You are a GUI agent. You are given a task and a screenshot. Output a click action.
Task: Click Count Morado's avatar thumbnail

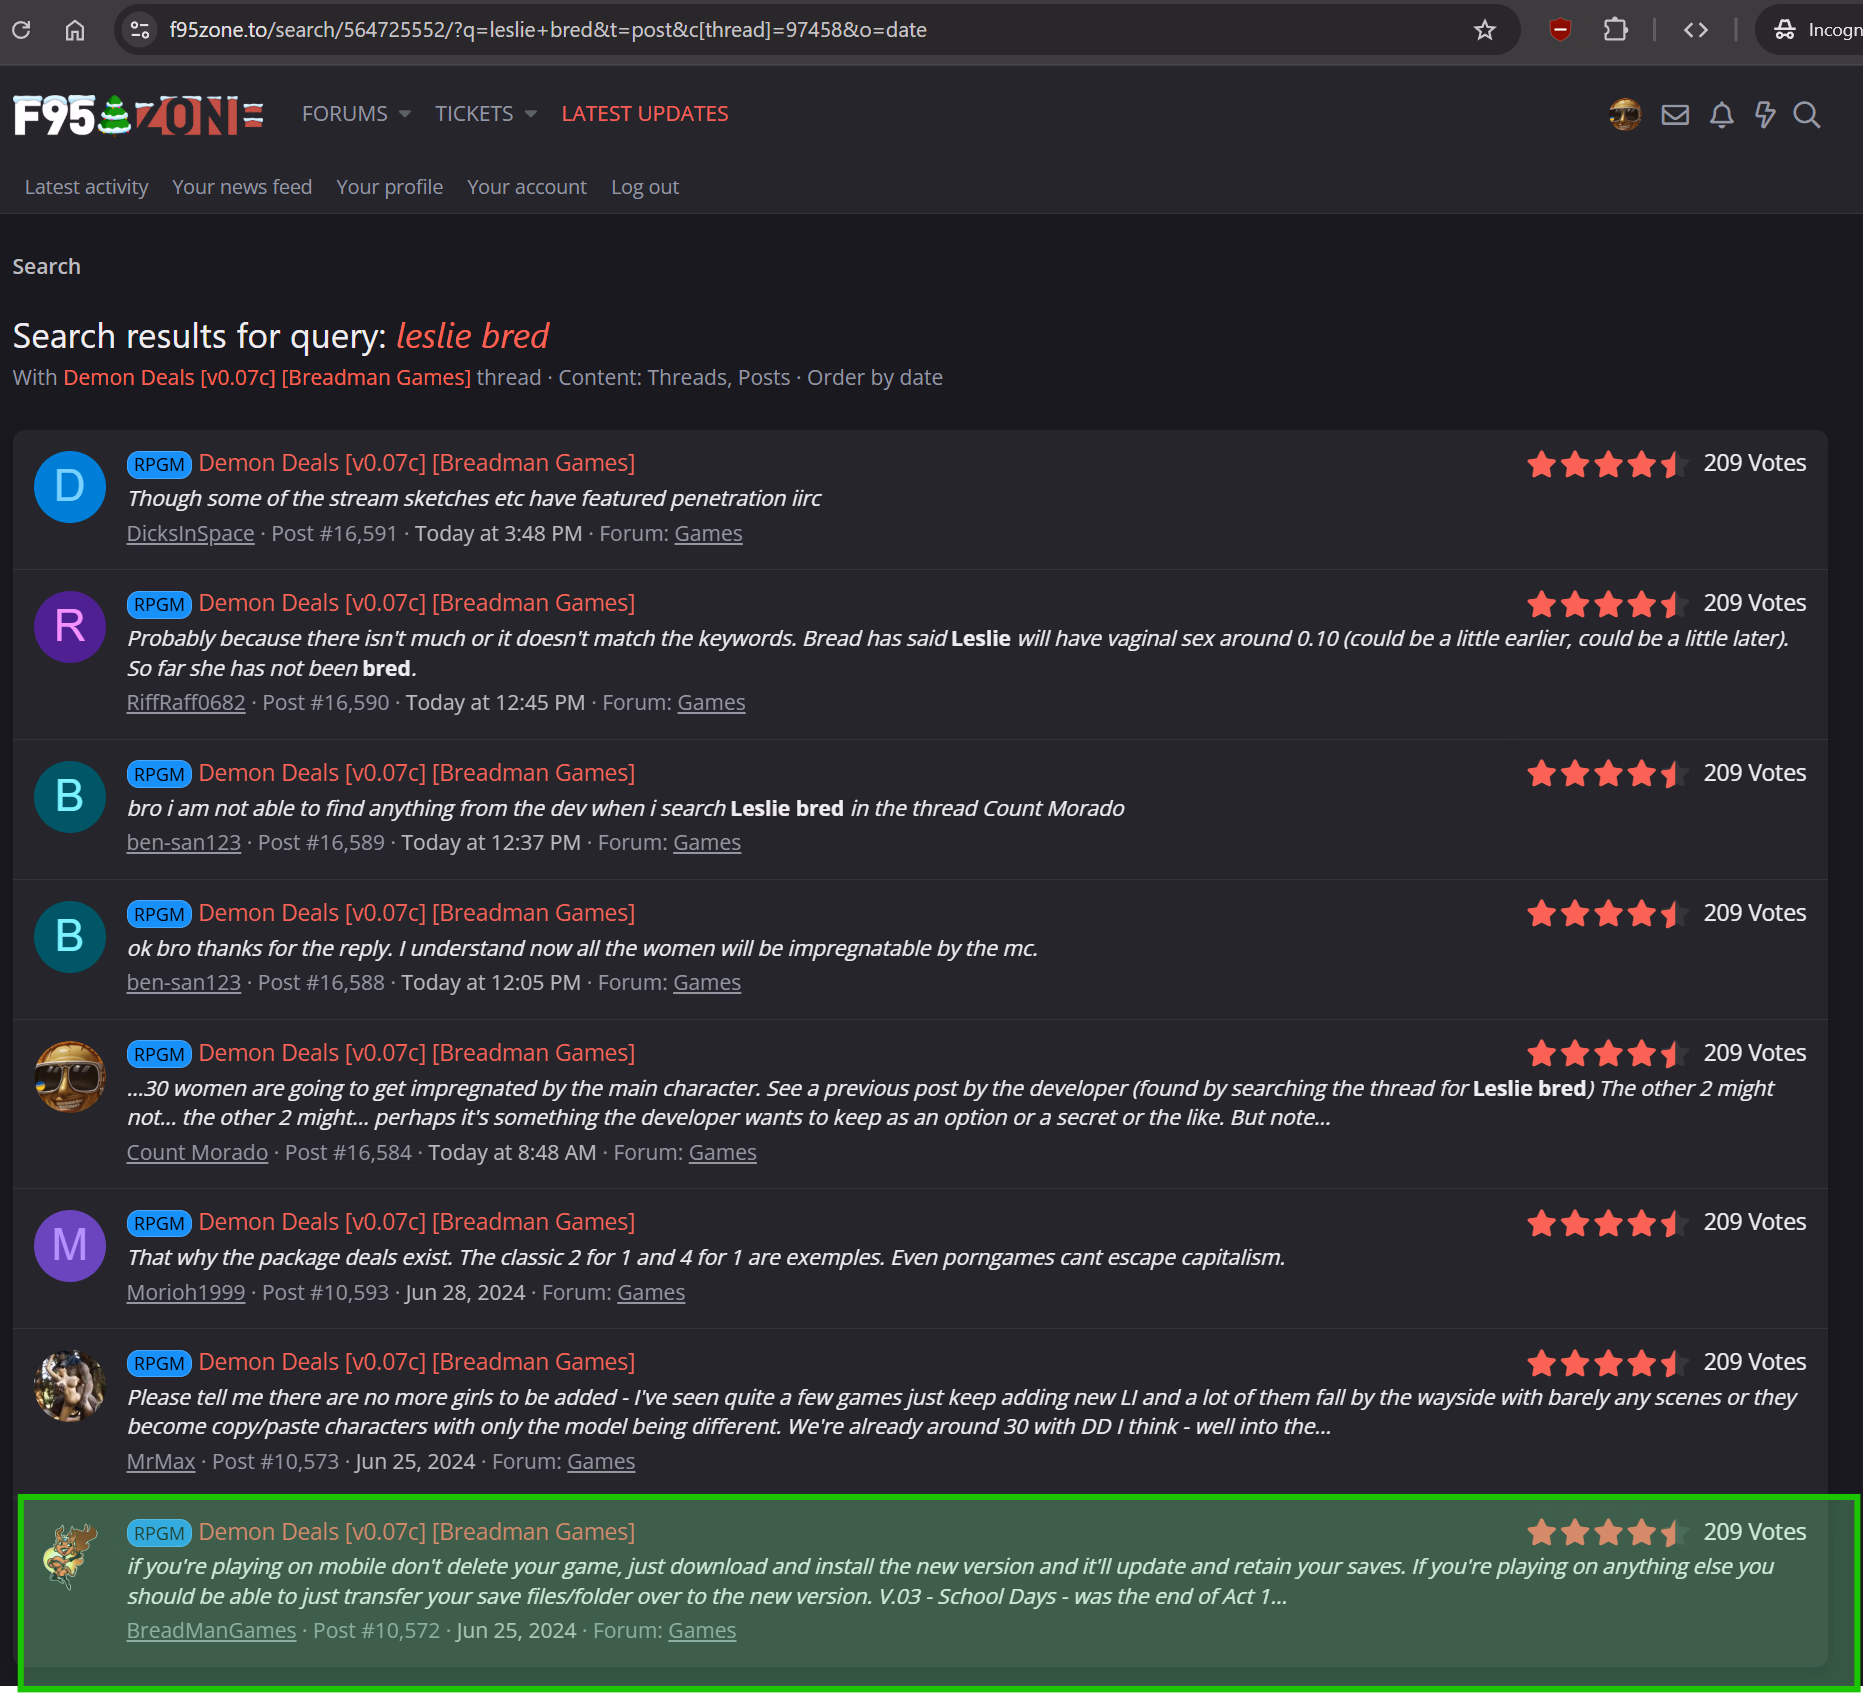pyautogui.click(x=70, y=1077)
